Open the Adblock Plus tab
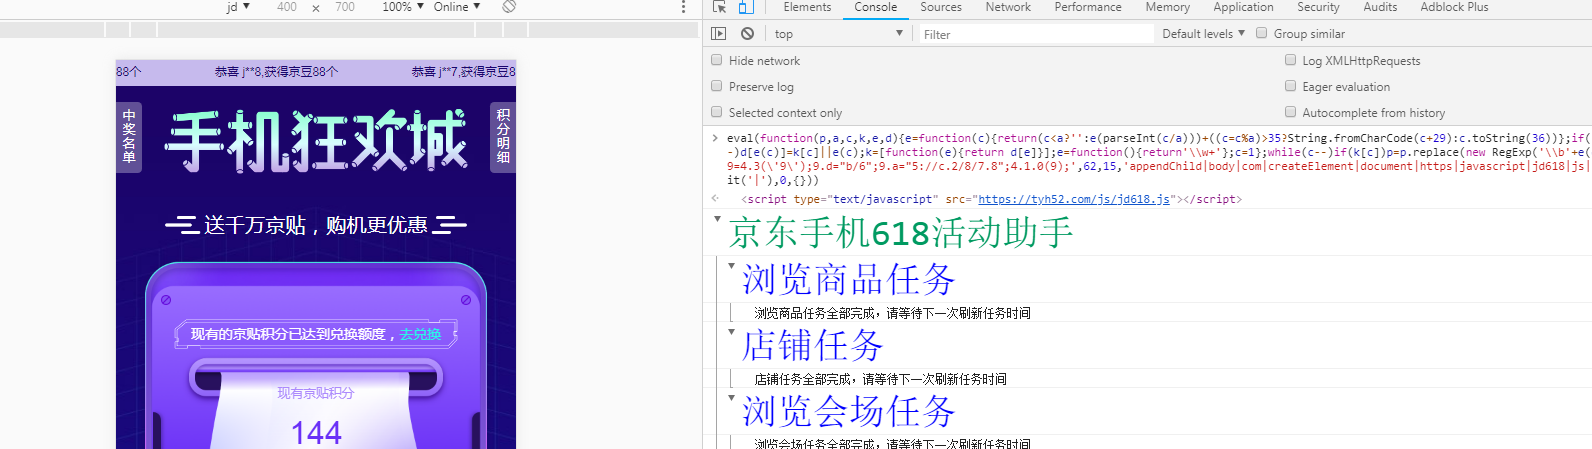1592x449 pixels. 1454,7
